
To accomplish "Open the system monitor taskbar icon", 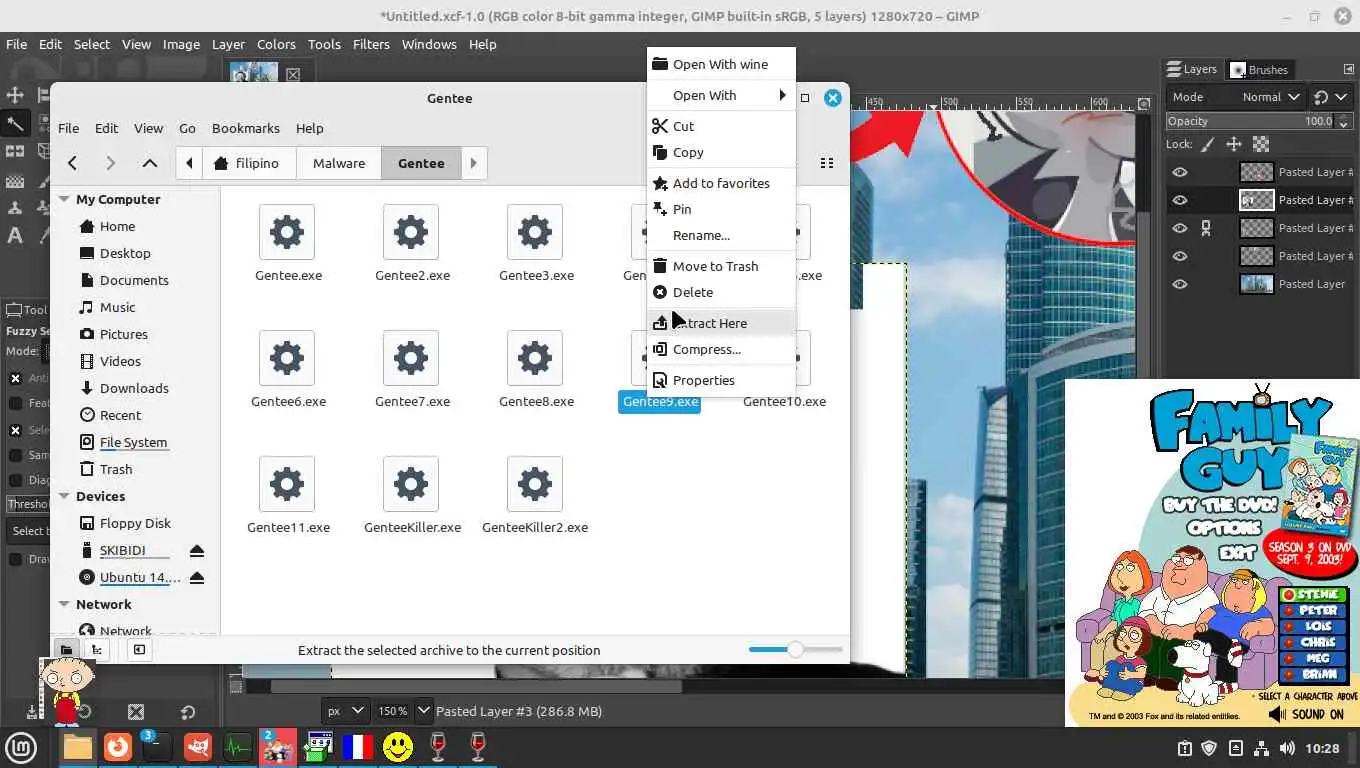I will [238, 747].
